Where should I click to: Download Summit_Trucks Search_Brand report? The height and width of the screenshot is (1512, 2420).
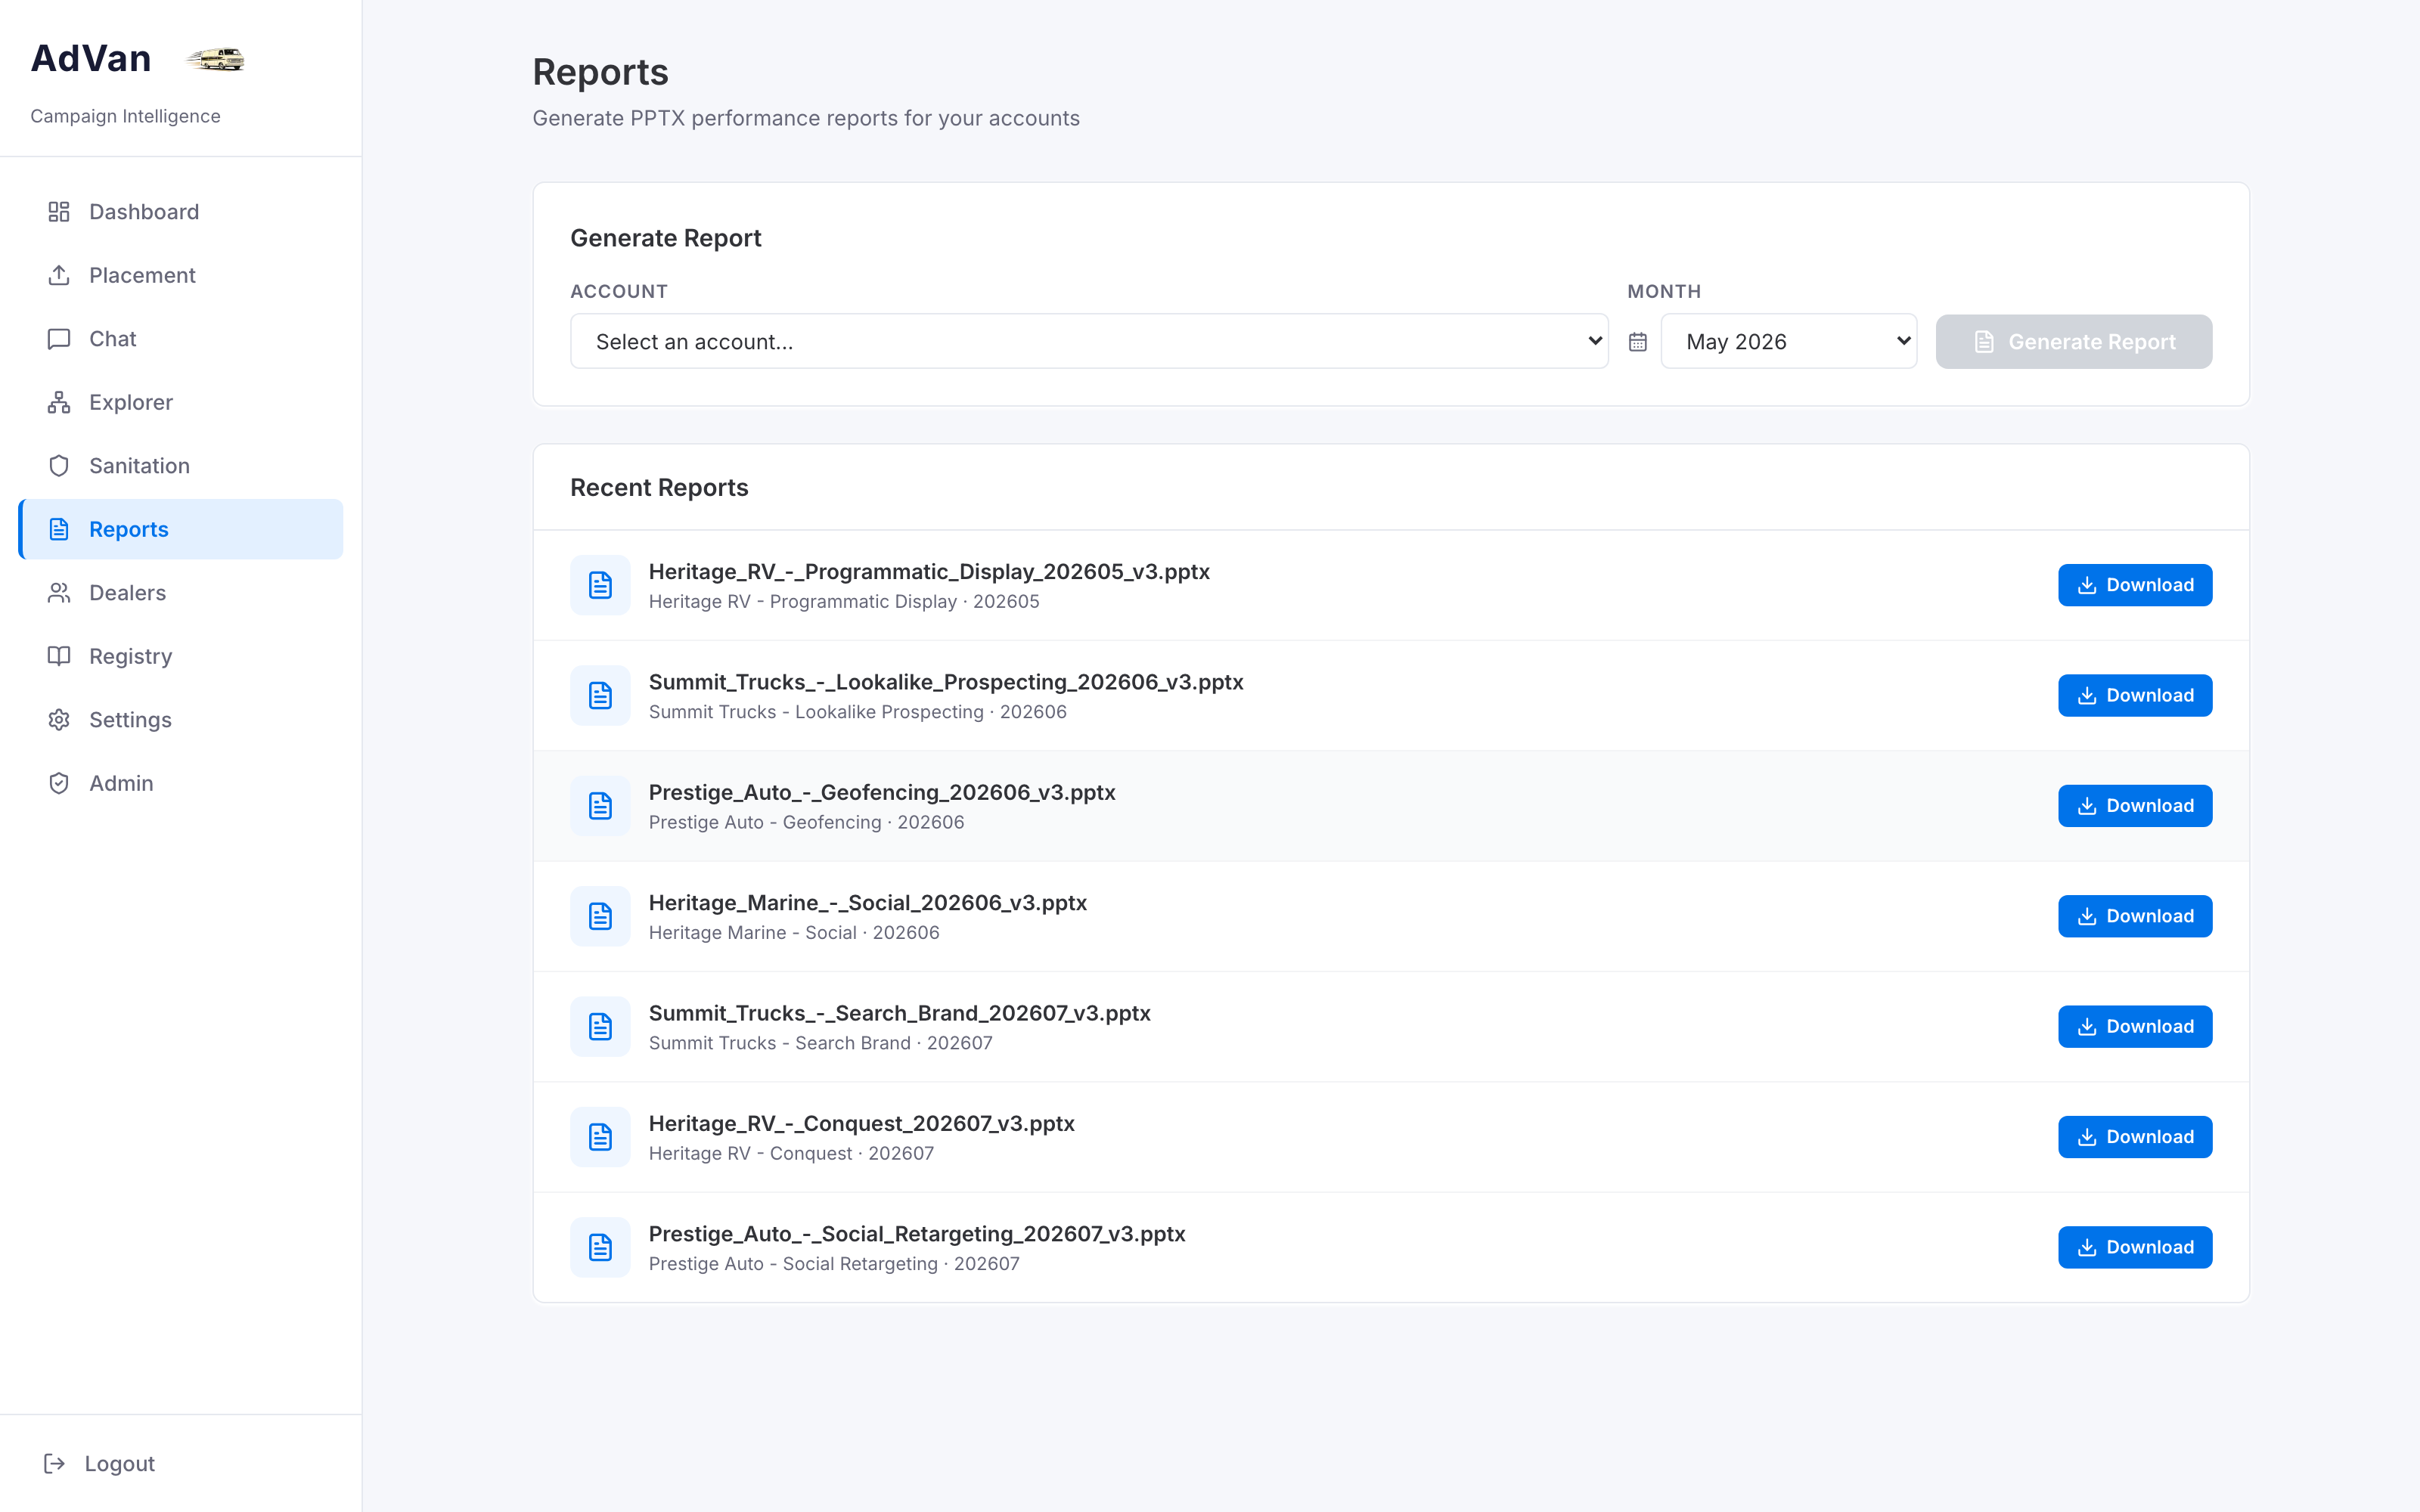click(x=2135, y=1027)
